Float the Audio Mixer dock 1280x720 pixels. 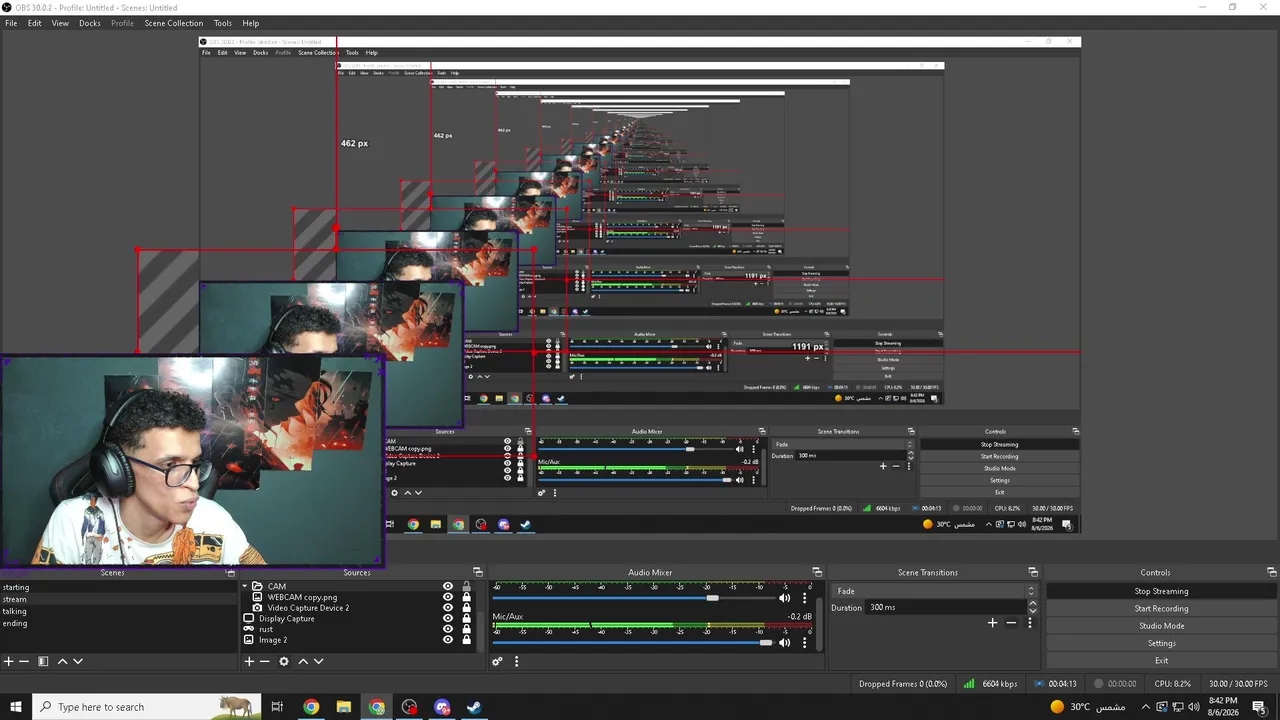tap(817, 573)
